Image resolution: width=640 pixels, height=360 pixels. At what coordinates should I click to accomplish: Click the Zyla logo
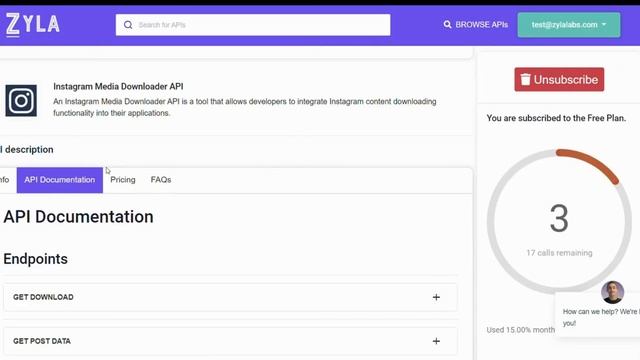pyautogui.click(x=33, y=24)
